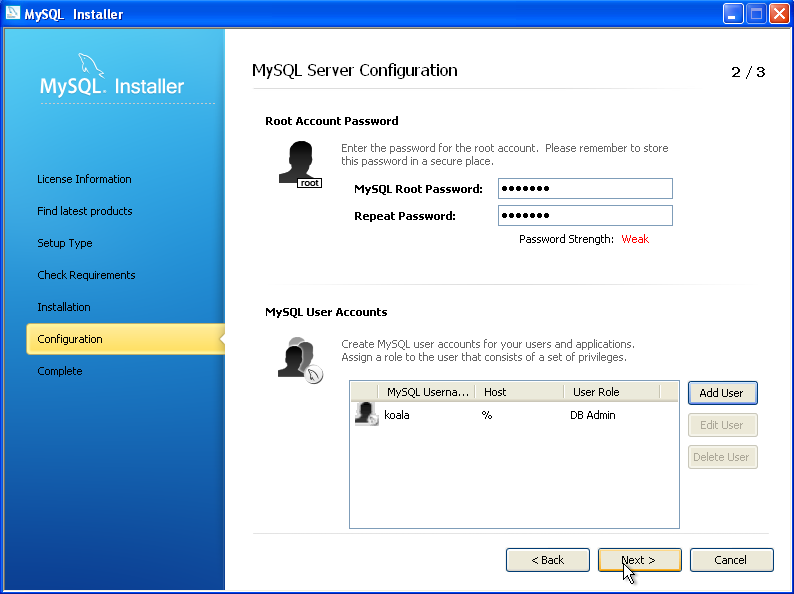Sort by User Role column header

[611, 392]
